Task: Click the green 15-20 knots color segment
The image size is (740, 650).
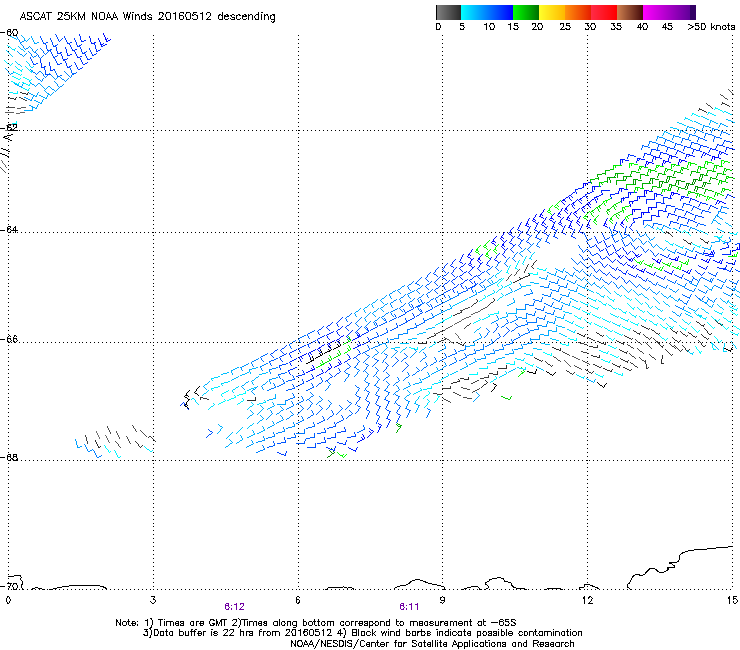Action: [x=526, y=12]
